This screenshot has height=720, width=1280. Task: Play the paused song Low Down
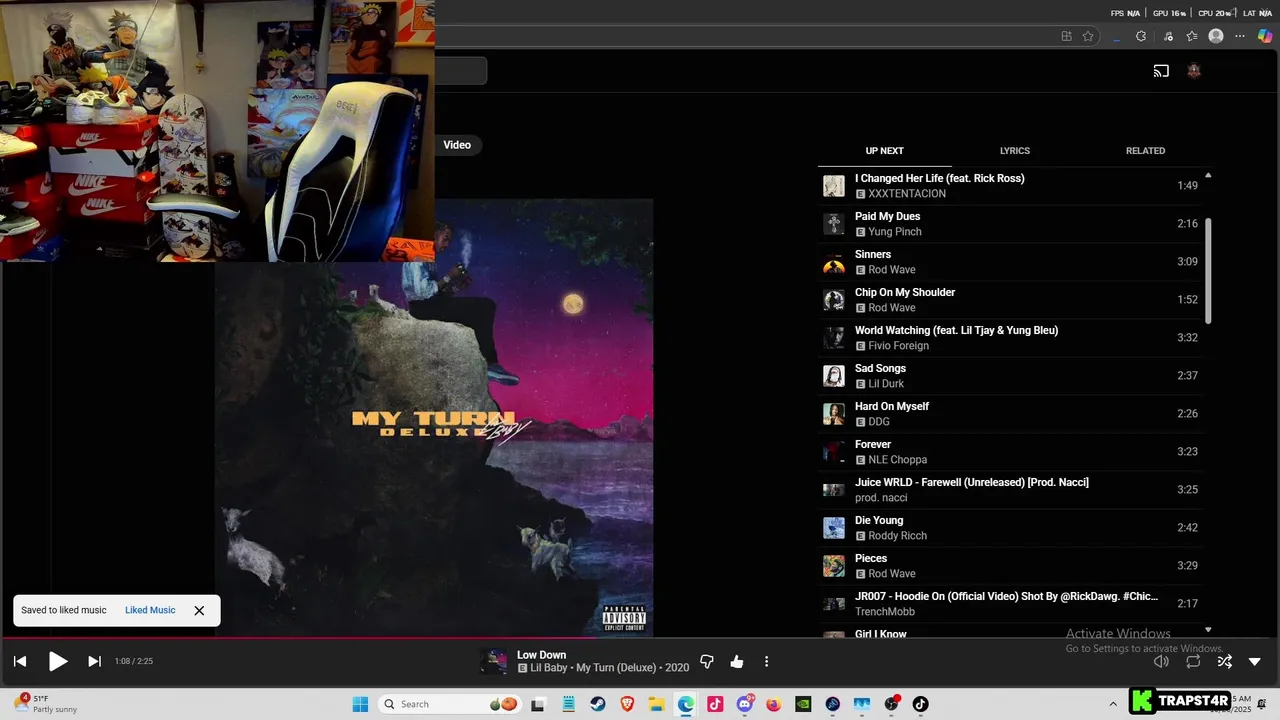point(58,661)
